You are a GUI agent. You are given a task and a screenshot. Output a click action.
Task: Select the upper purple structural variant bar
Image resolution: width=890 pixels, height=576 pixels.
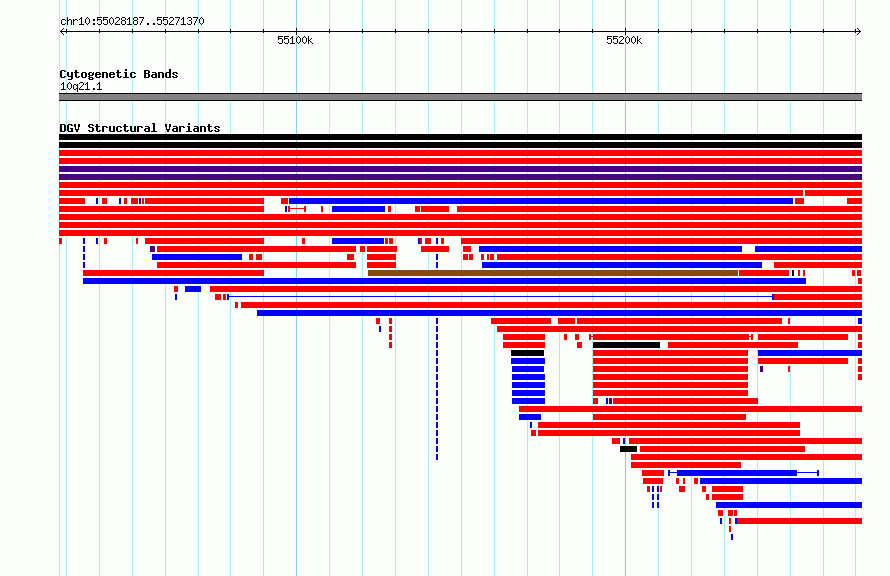tap(460, 169)
